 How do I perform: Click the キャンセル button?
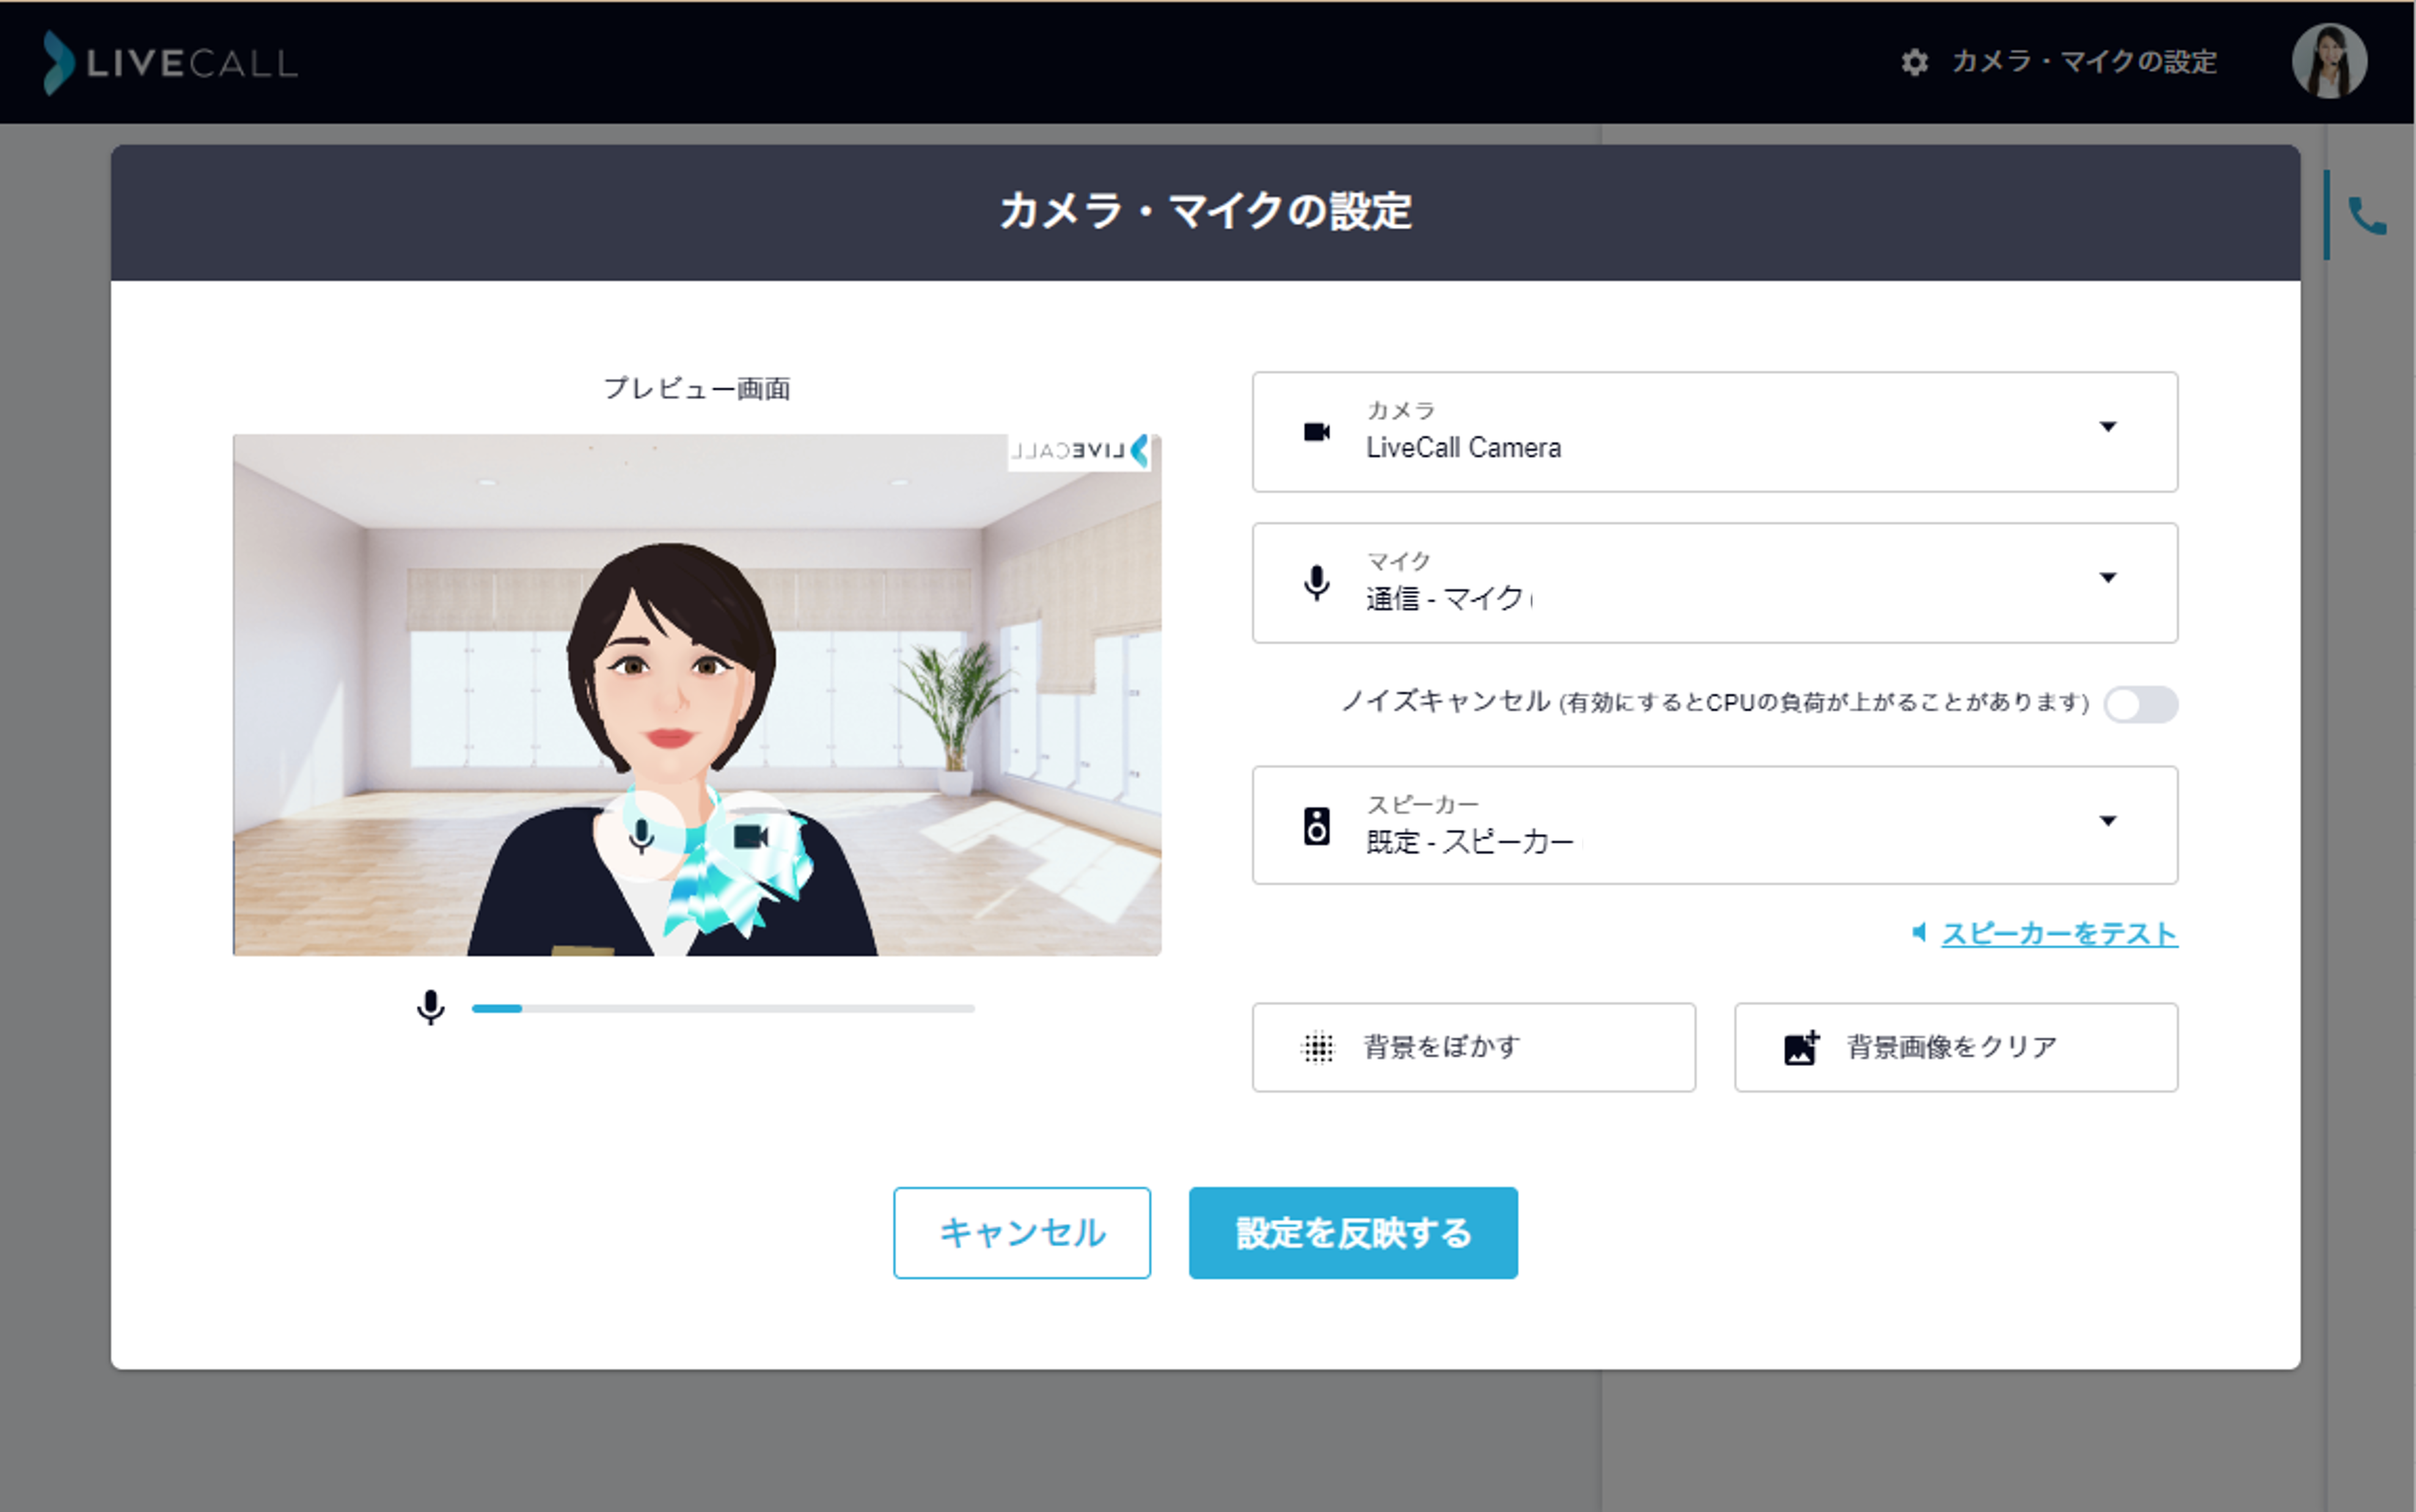(1021, 1232)
